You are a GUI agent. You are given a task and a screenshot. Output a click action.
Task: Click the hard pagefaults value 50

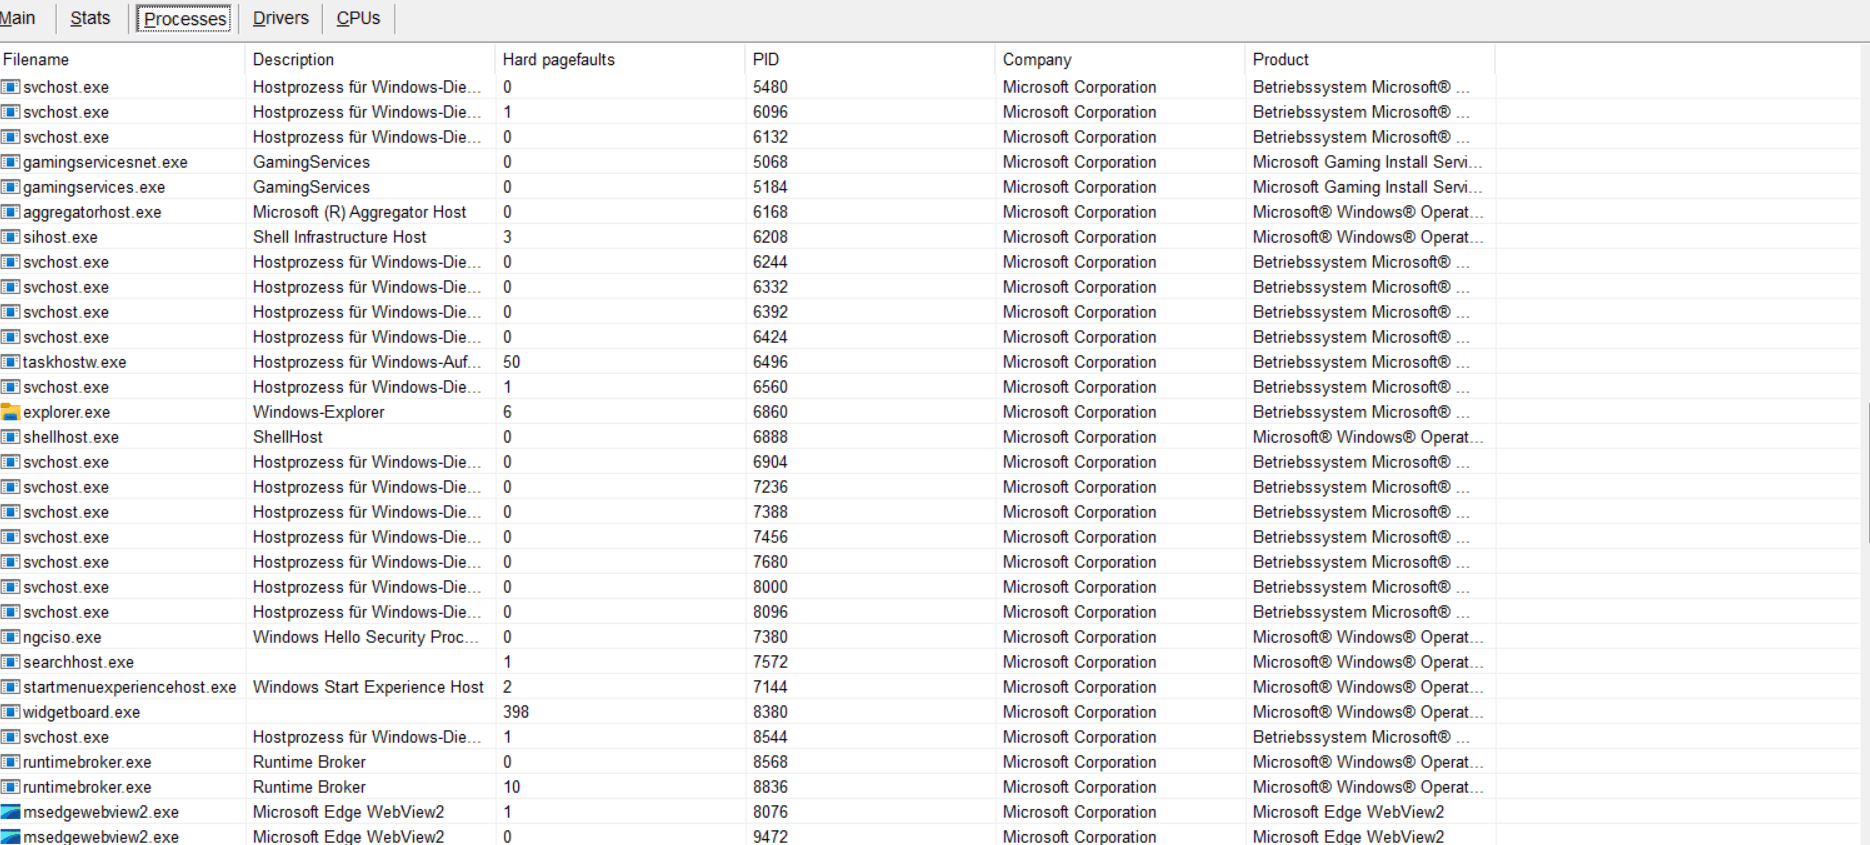512,362
